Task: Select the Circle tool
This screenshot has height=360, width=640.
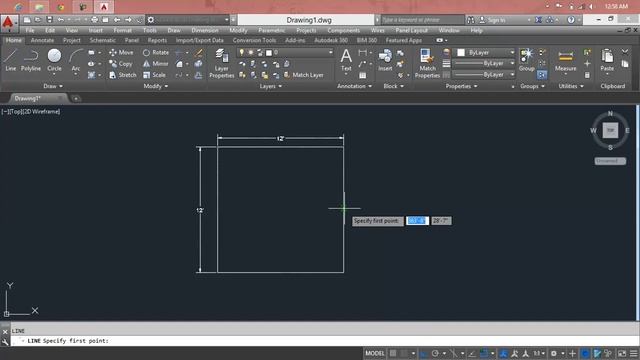Action: pyautogui.click(x=54, y=60)
